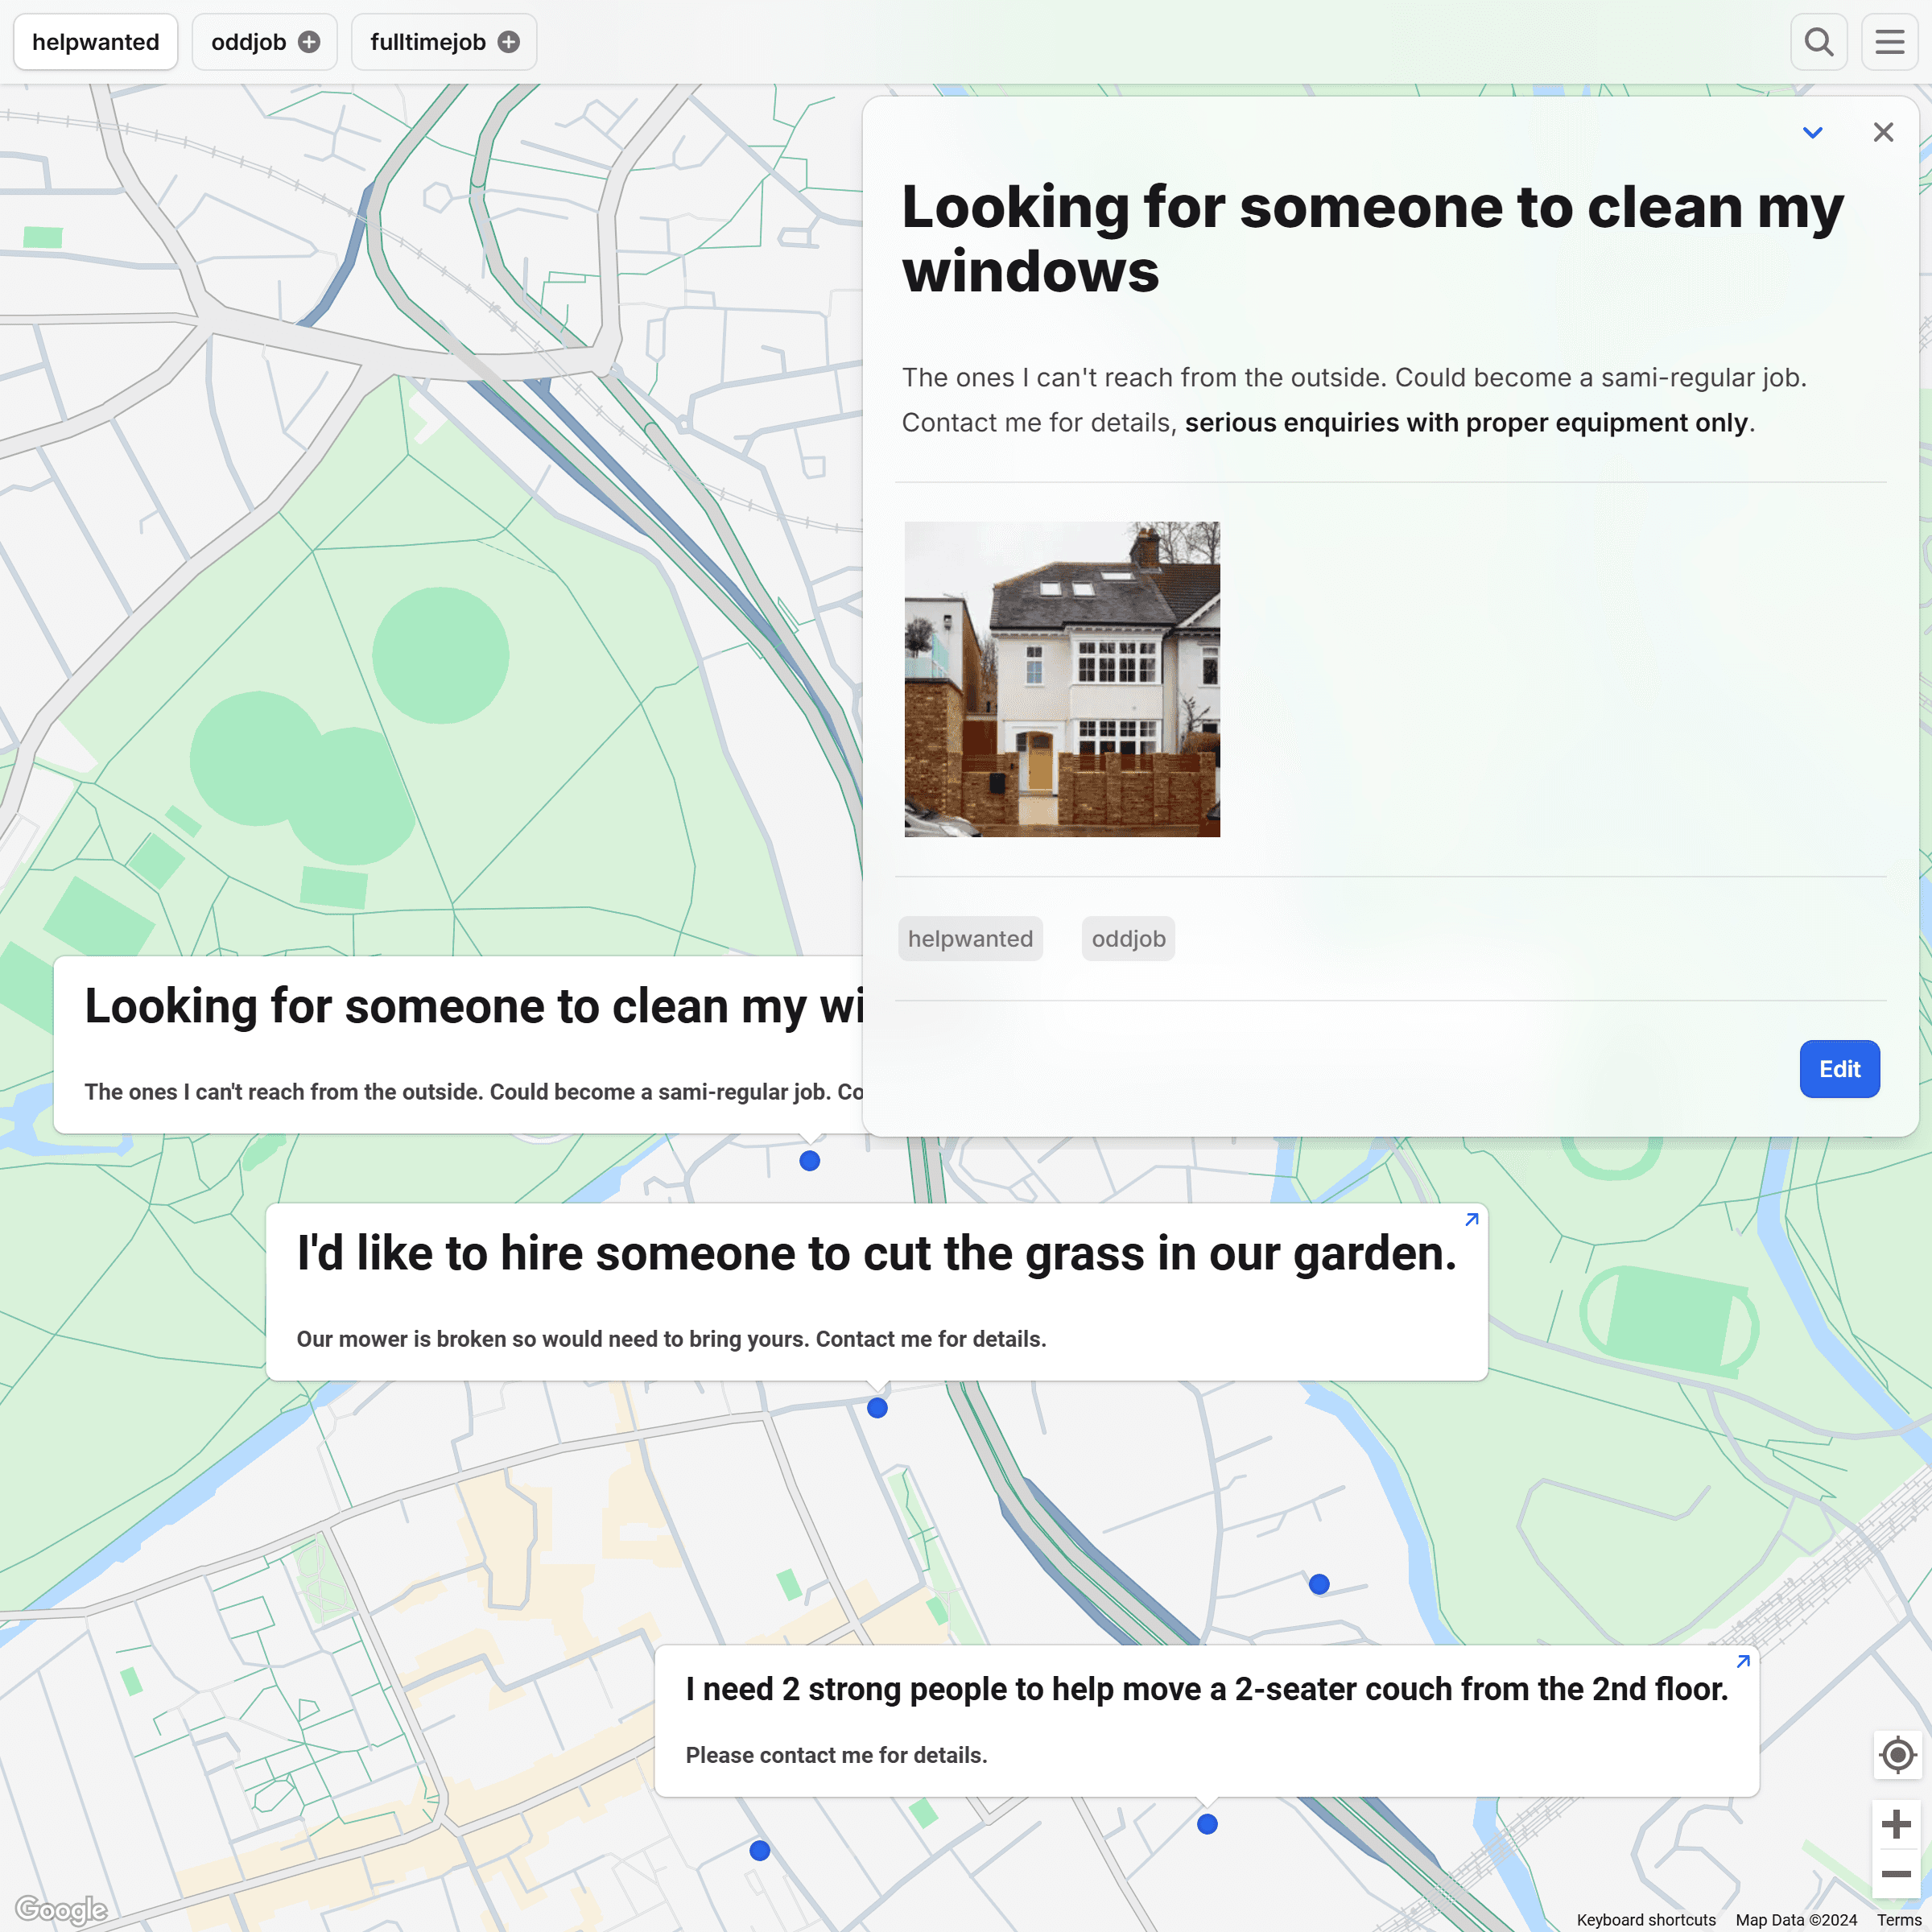1932x1932 pixels.
Task: Close the window cleaning post panel
Action: 1883,133
